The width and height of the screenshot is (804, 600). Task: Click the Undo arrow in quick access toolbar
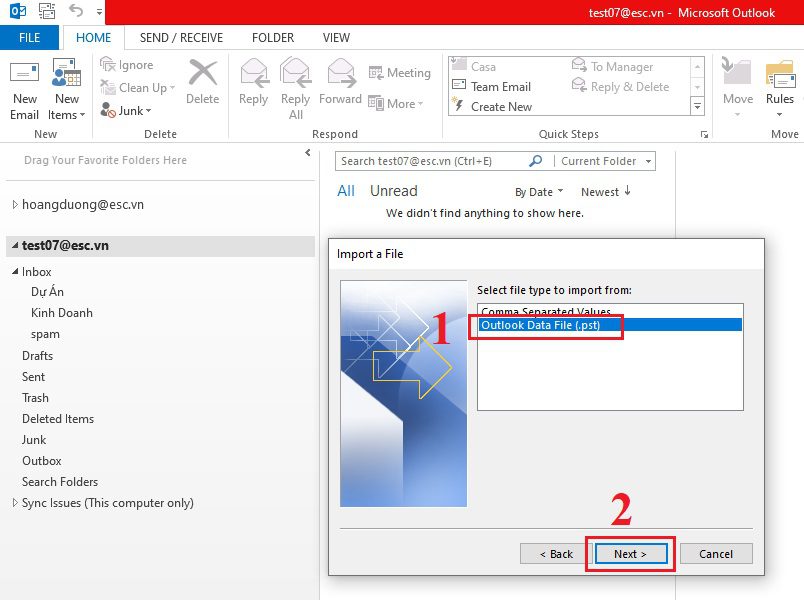click(x=76, y=10)
